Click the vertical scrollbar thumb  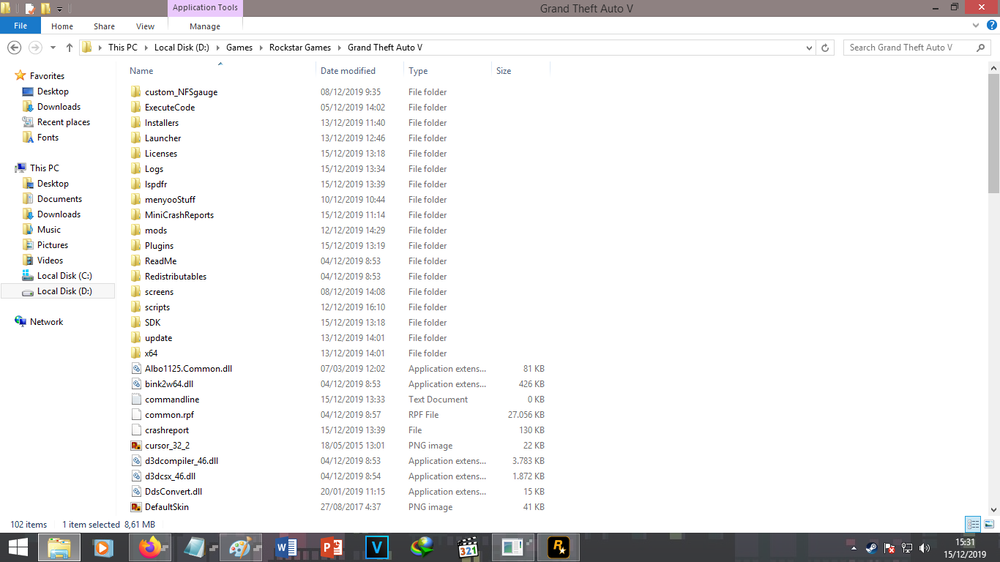994,133
